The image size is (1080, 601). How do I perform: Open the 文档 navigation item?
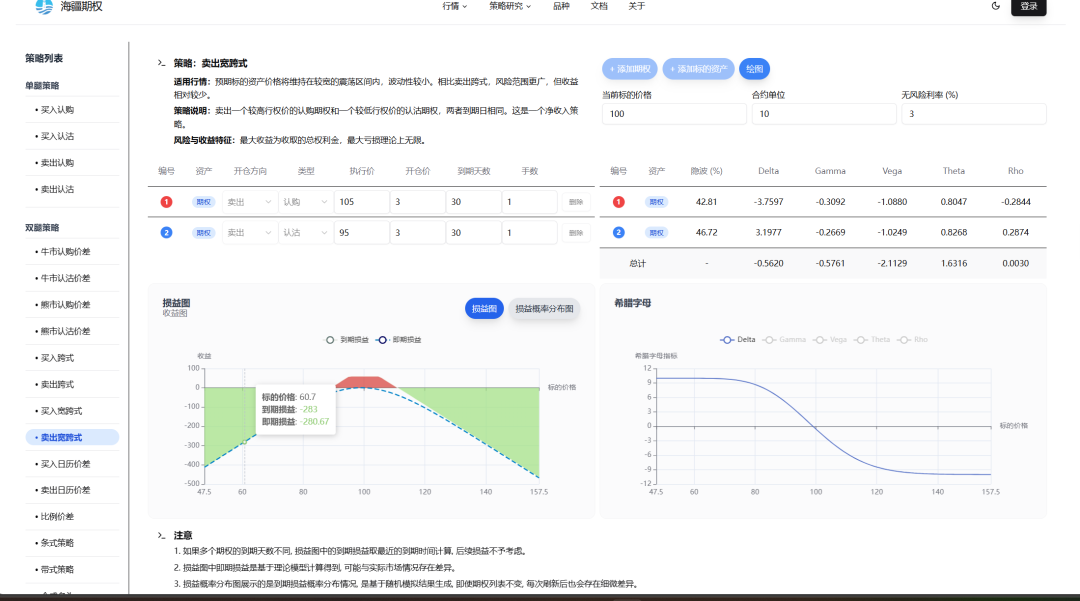click(x=599, y=6)
